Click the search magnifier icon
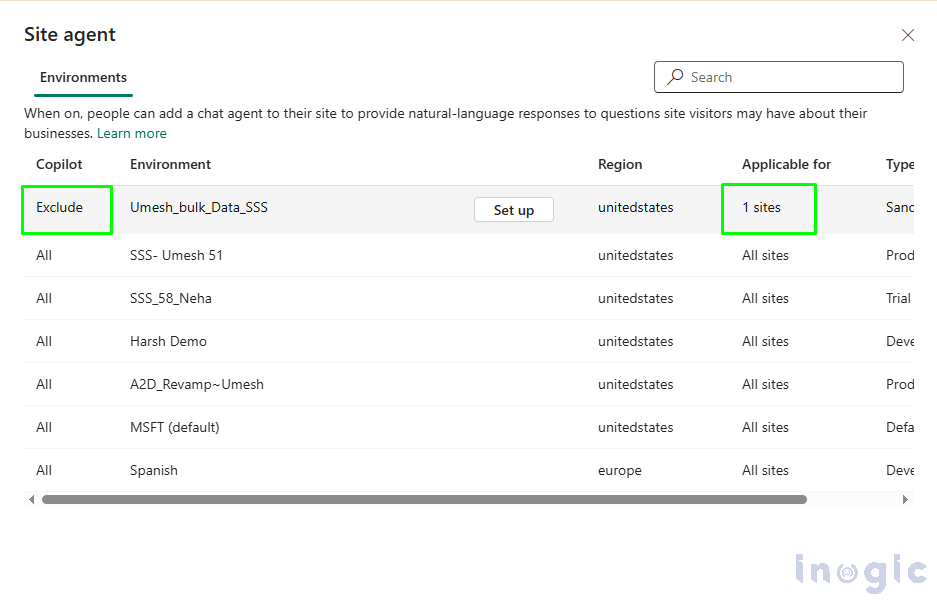This screenshot has height=605, width=937. [675, 77]
